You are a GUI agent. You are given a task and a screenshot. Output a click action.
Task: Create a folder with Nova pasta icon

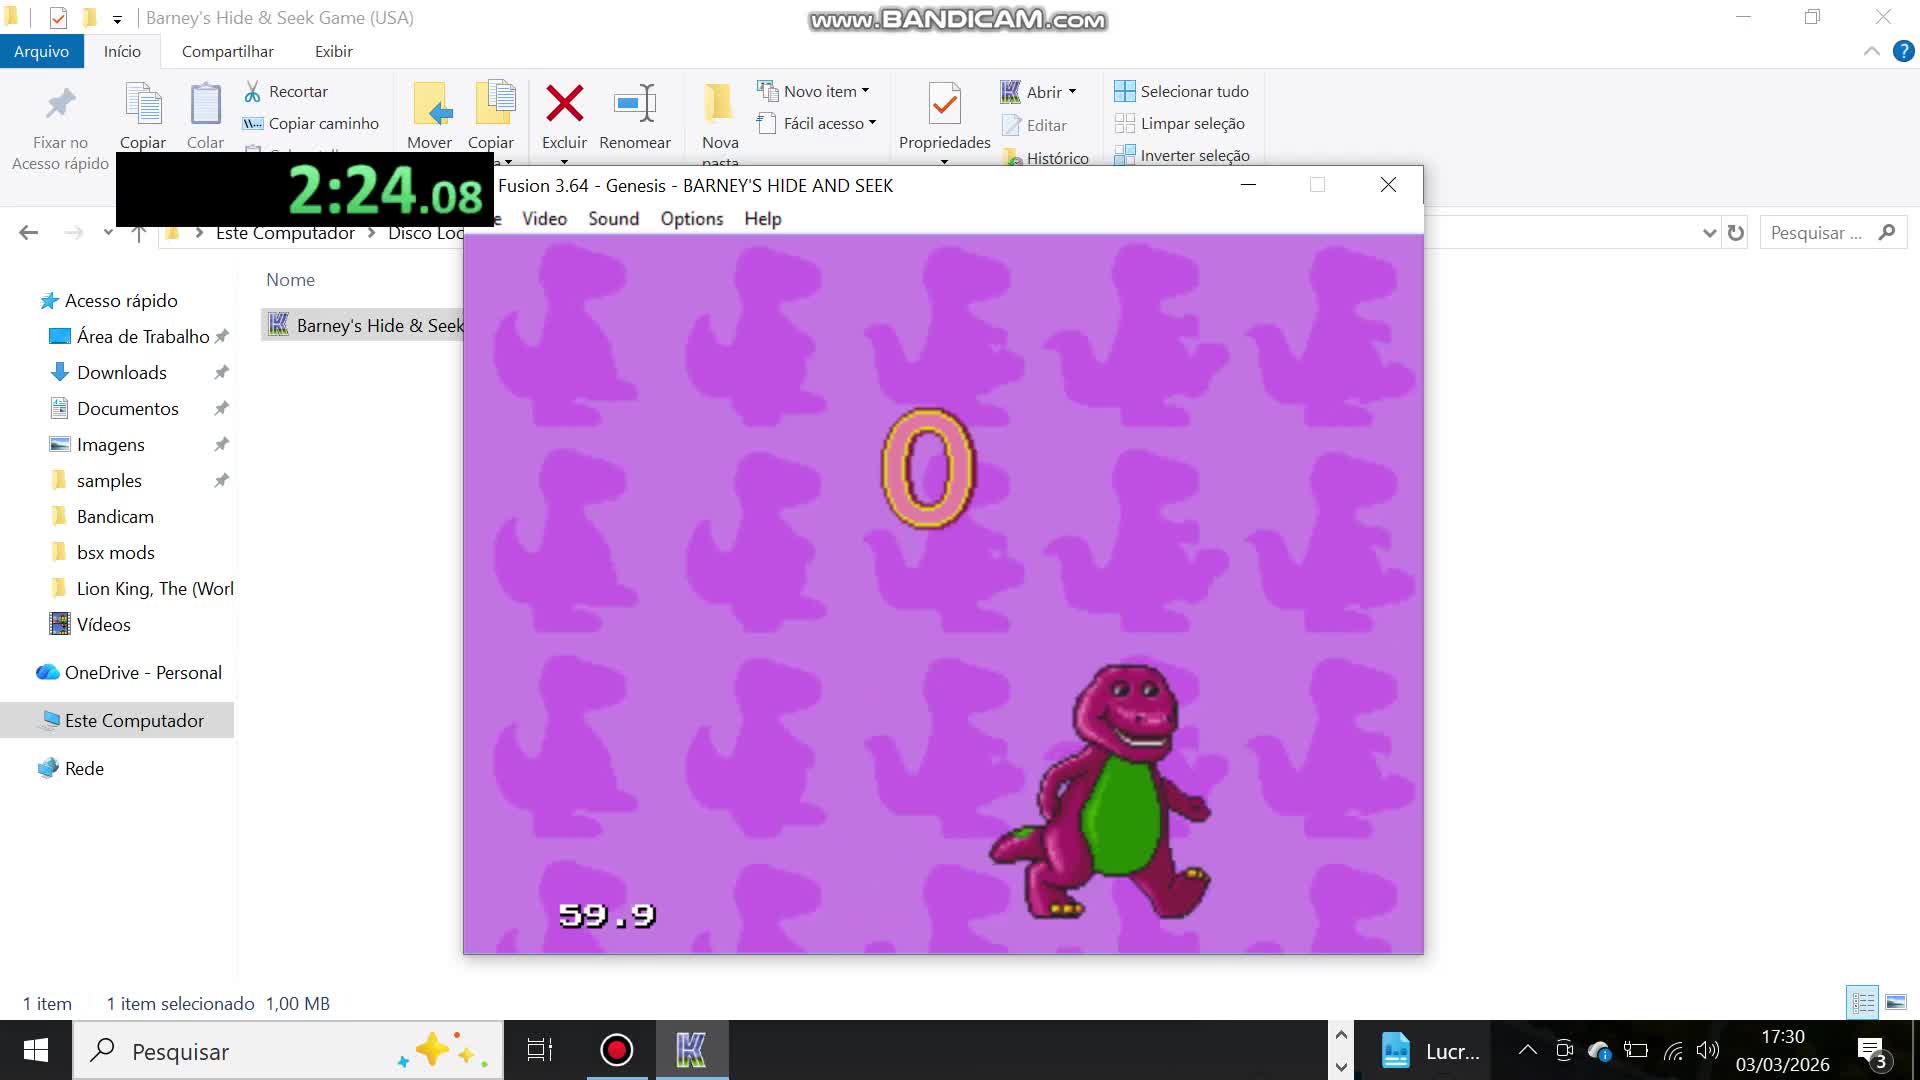point(719,103)
